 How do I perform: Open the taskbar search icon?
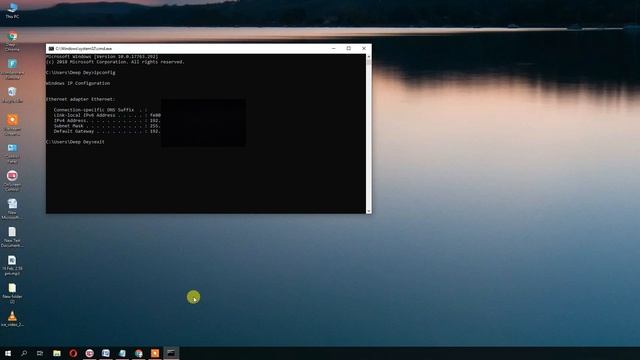pyautogui.click(x=24, y=353)
